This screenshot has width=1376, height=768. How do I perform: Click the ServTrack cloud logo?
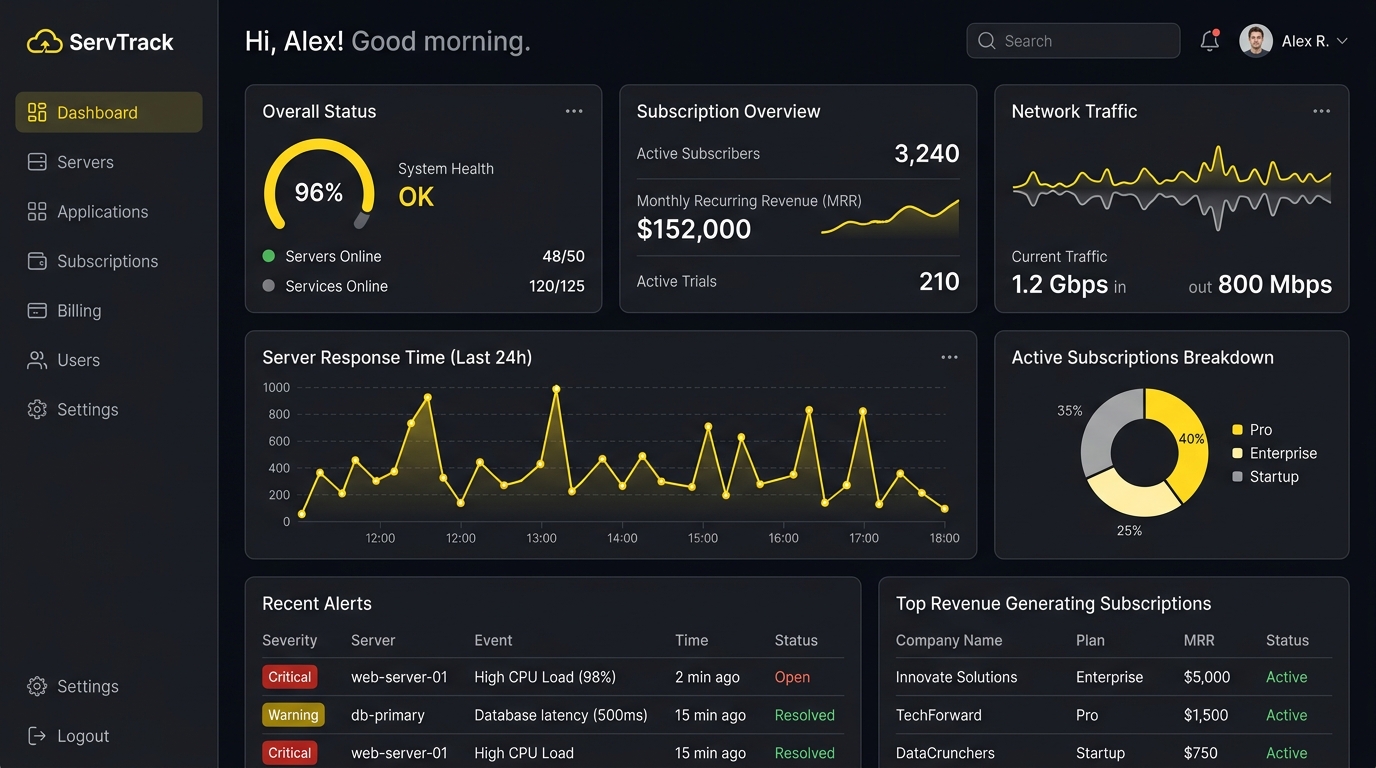click(44, 41)
